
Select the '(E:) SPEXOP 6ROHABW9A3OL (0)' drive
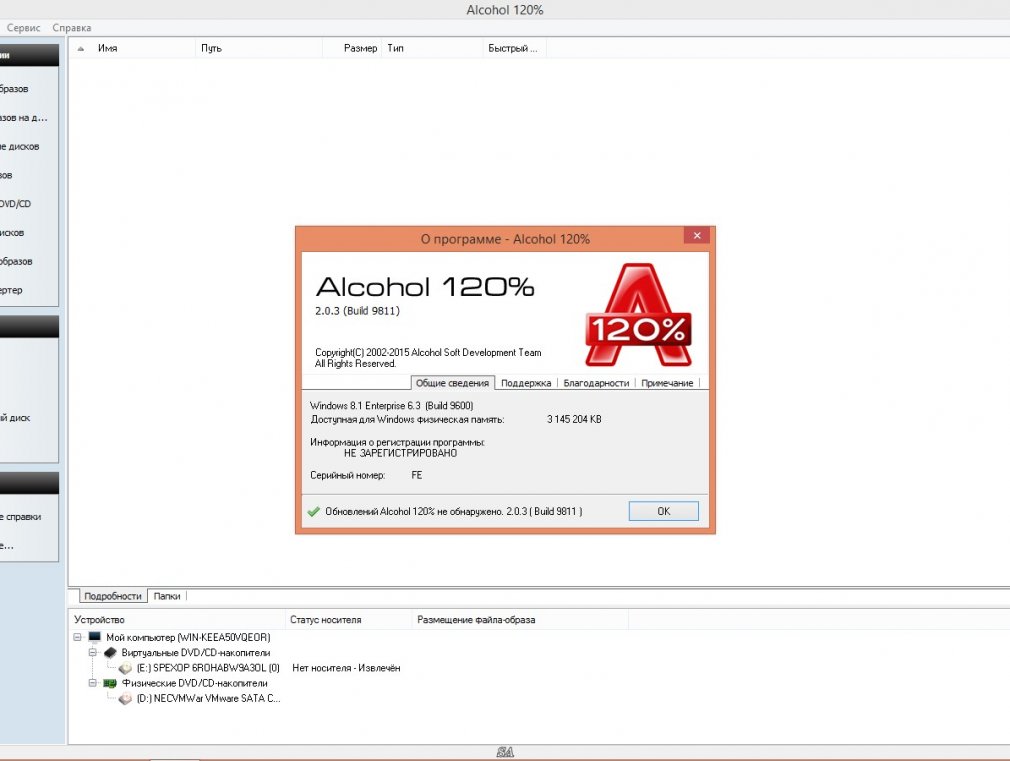click(208, 668)
